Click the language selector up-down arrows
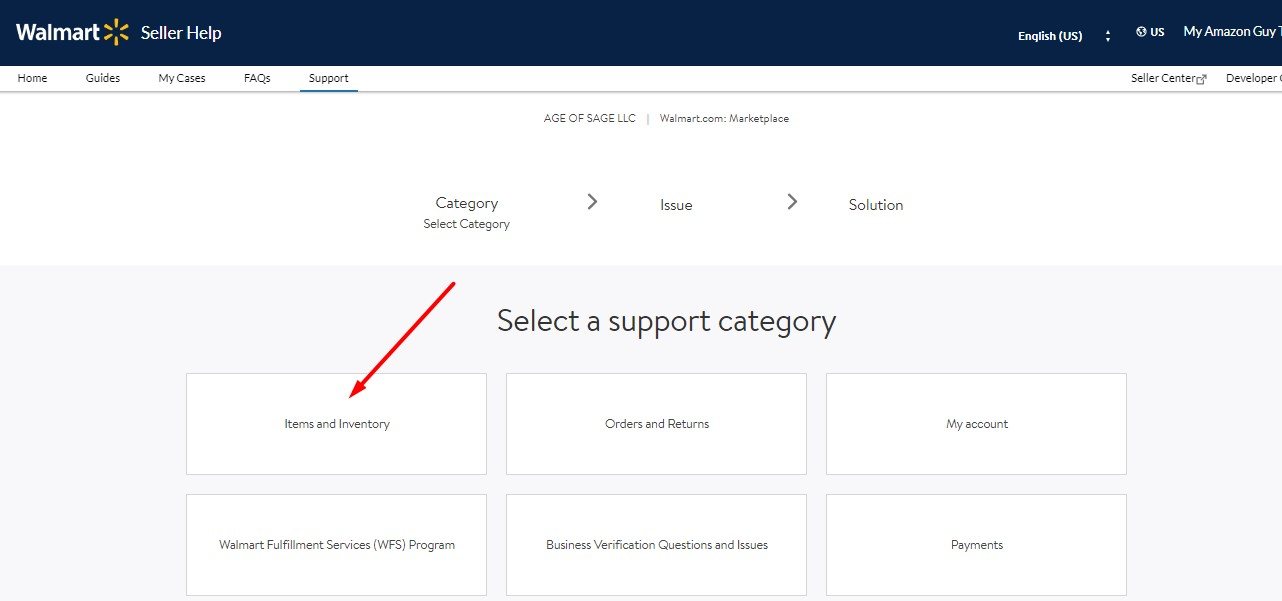This screenshot has height=601, width=1282. (x=1108, y=36)
